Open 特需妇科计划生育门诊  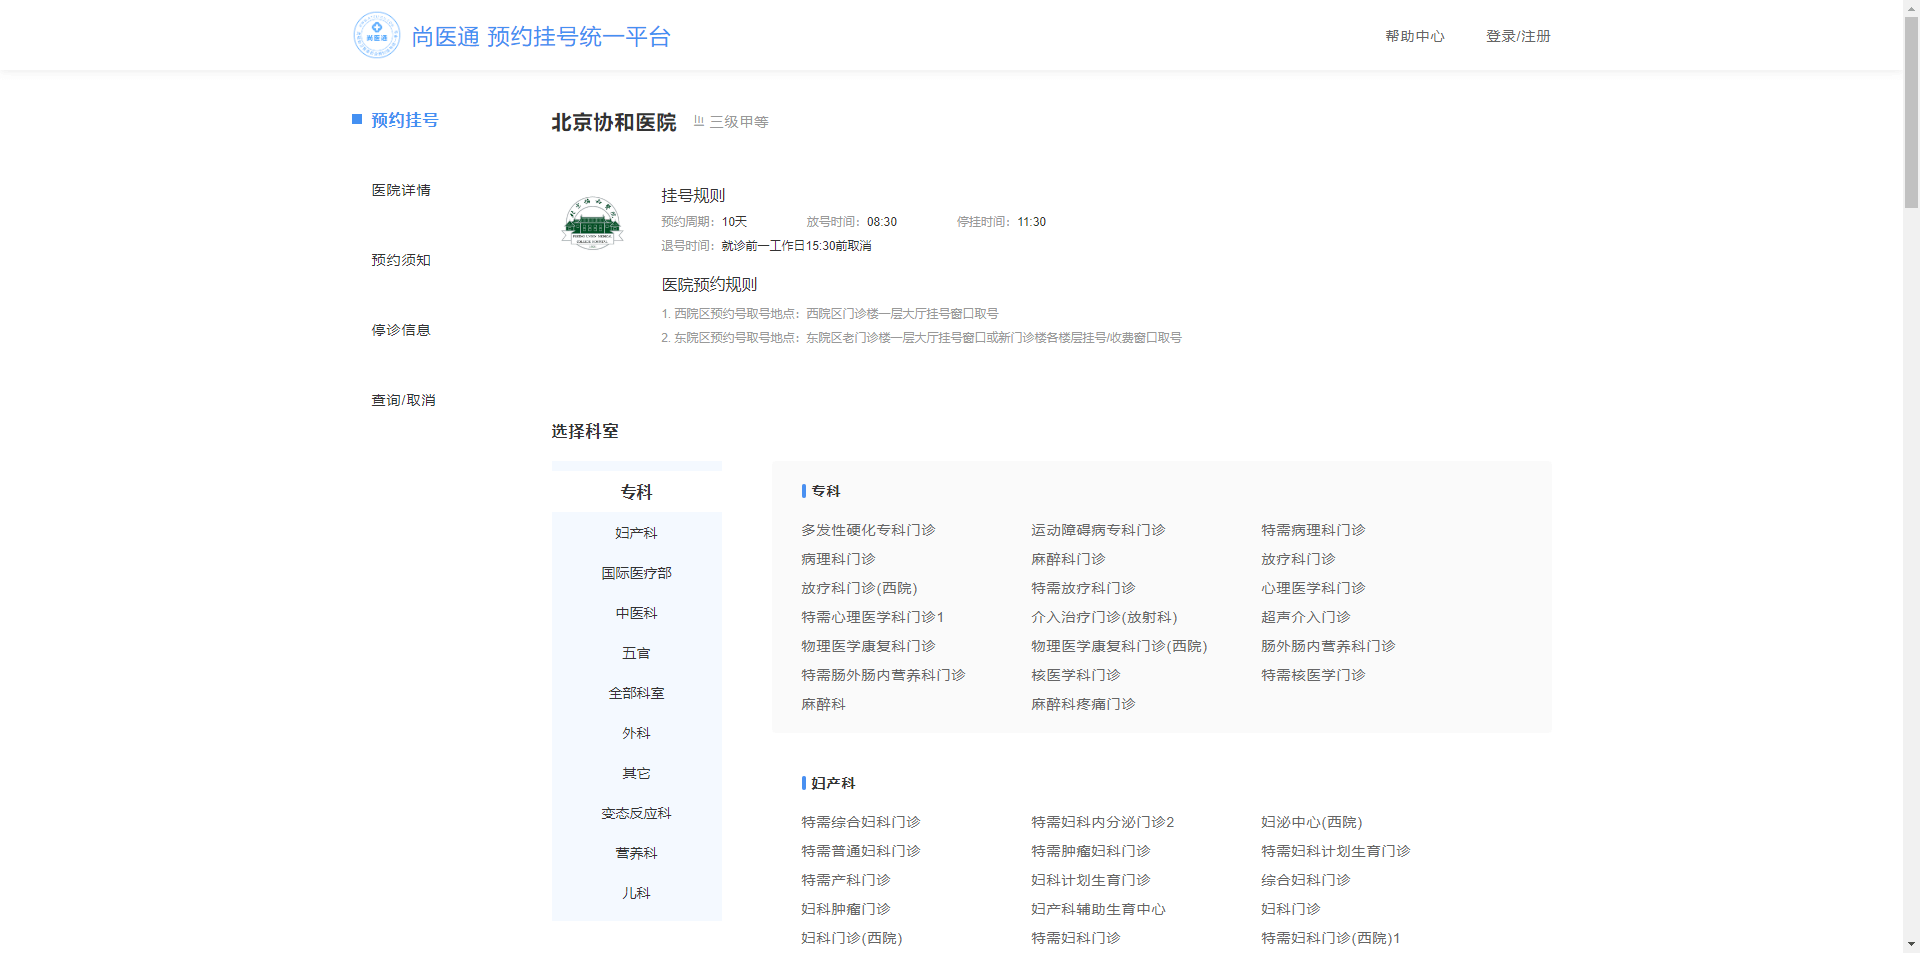point(1336,851)
